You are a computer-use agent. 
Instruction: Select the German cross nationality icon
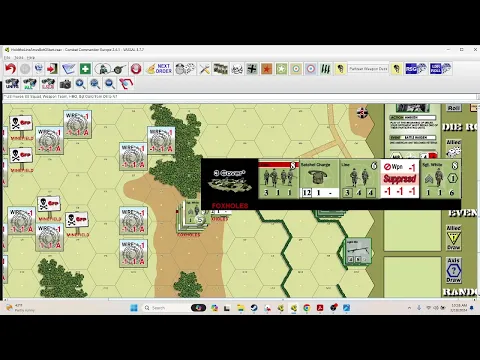click(x=252, y=69)
